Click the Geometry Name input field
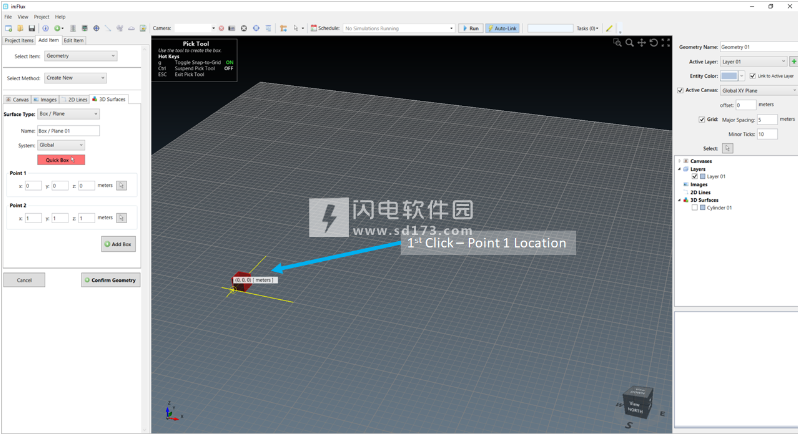 tap(759, 47)
